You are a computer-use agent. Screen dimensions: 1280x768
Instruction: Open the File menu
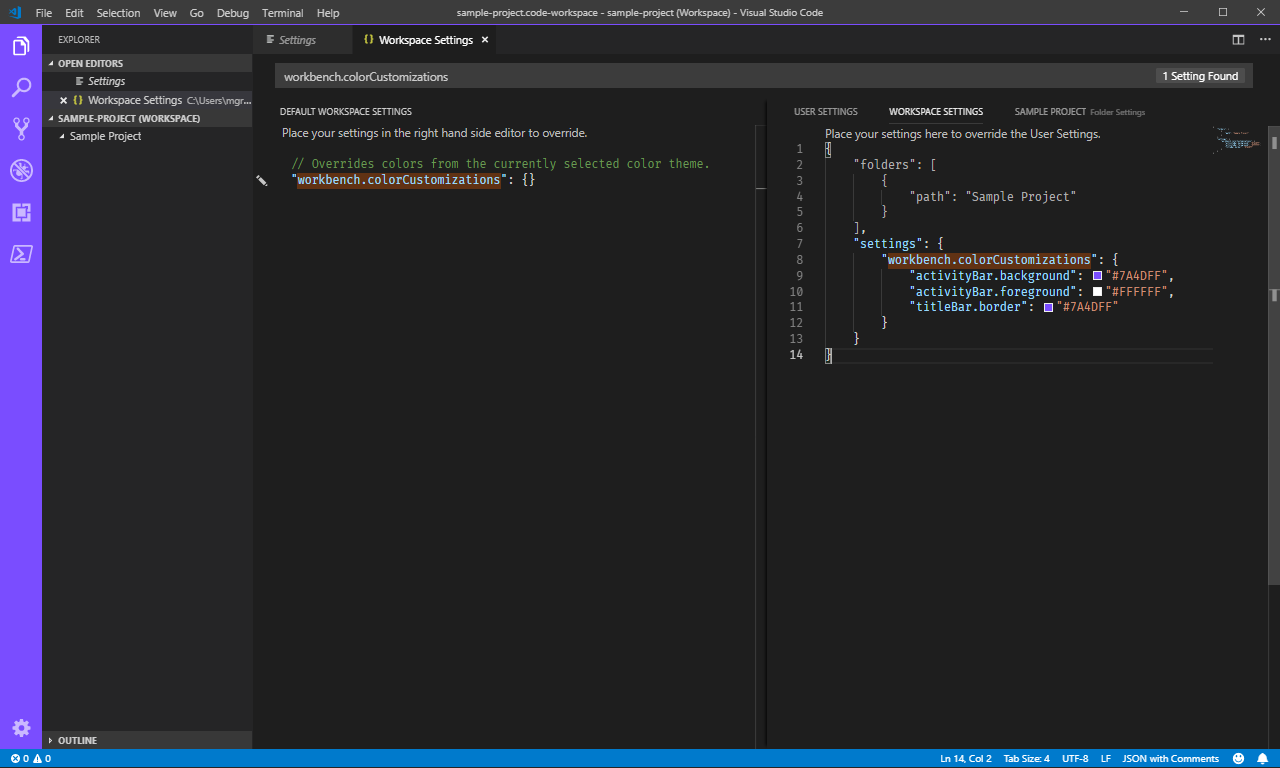tap(44, 13)
